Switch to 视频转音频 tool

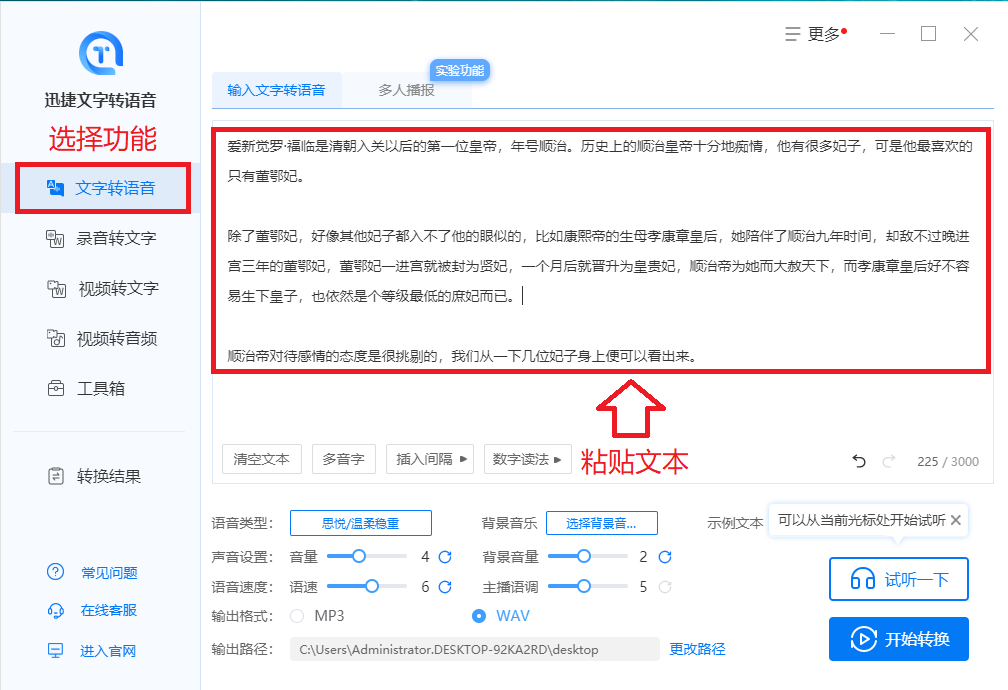pyautogui.click(x=116, y=338)
